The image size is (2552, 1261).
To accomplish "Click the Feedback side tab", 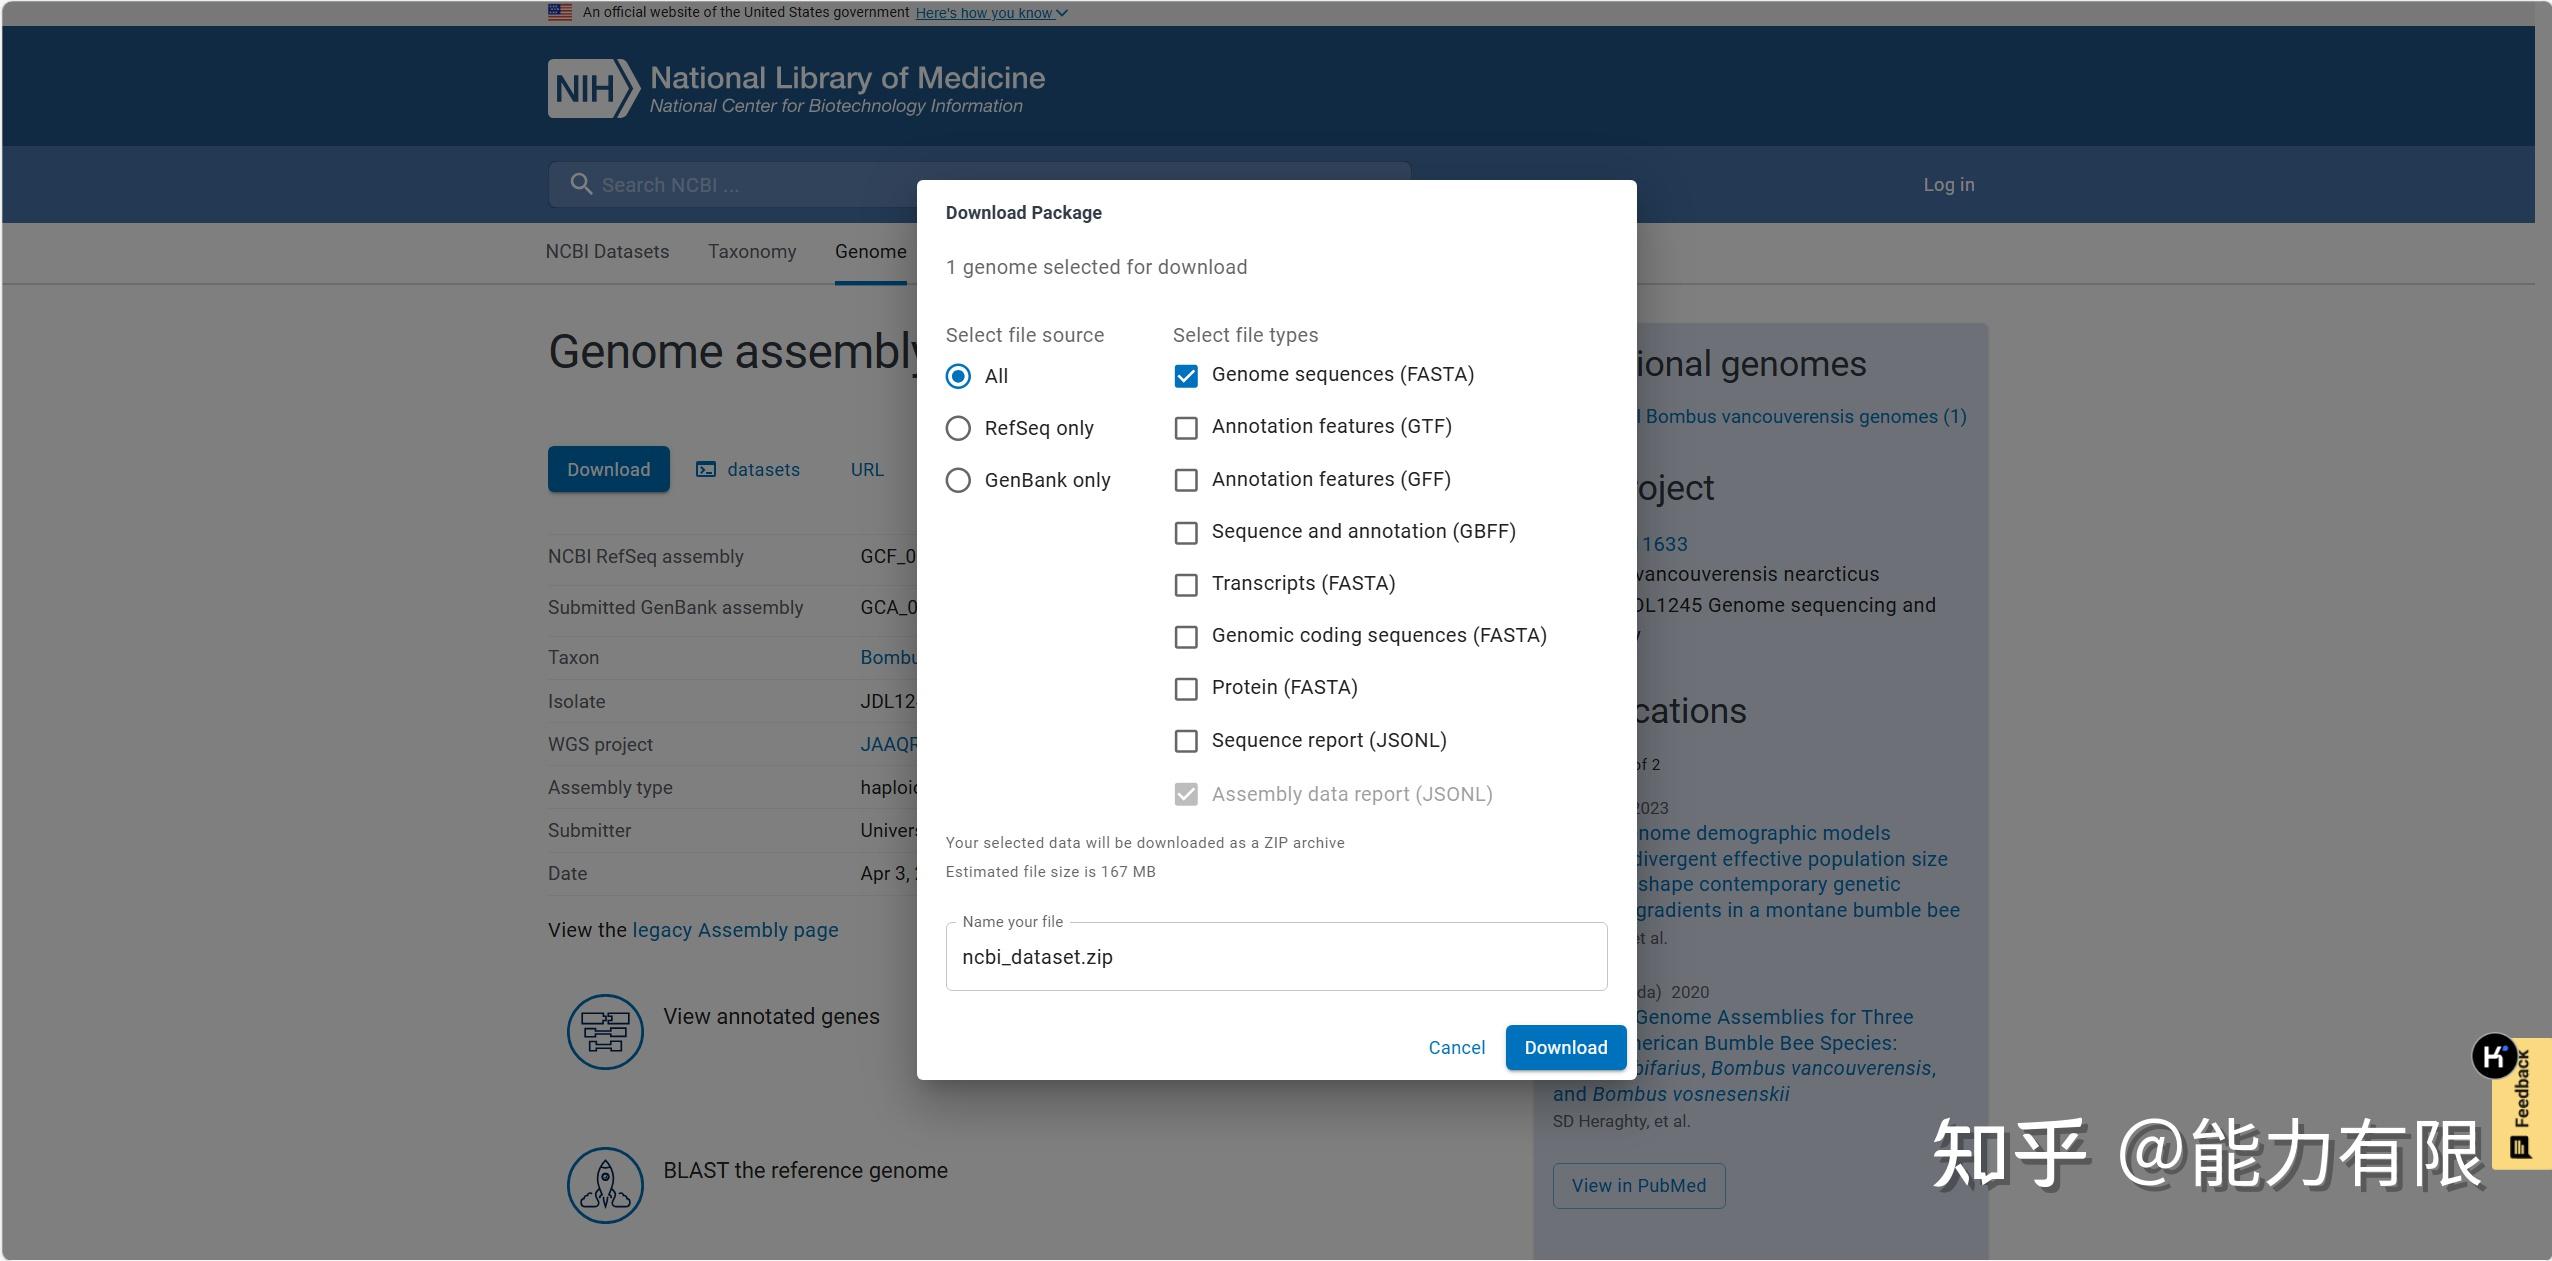I will click(2522, 1103).
